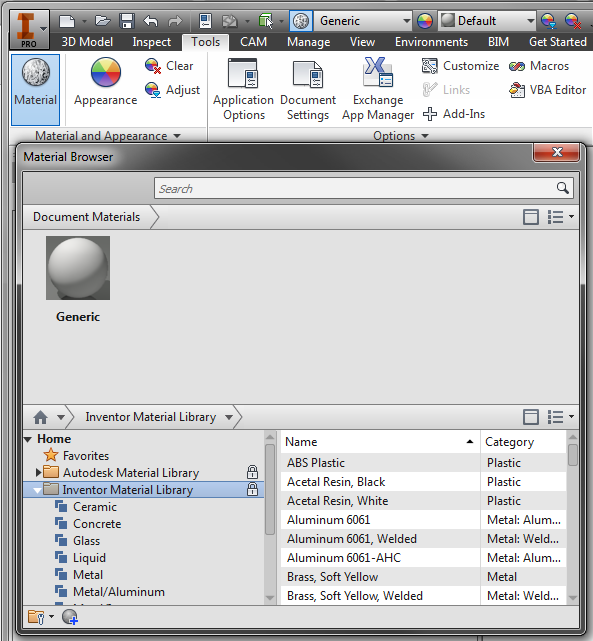Open the Macros dialog
This screenshot has width=593, height=641.
(539, 66)
